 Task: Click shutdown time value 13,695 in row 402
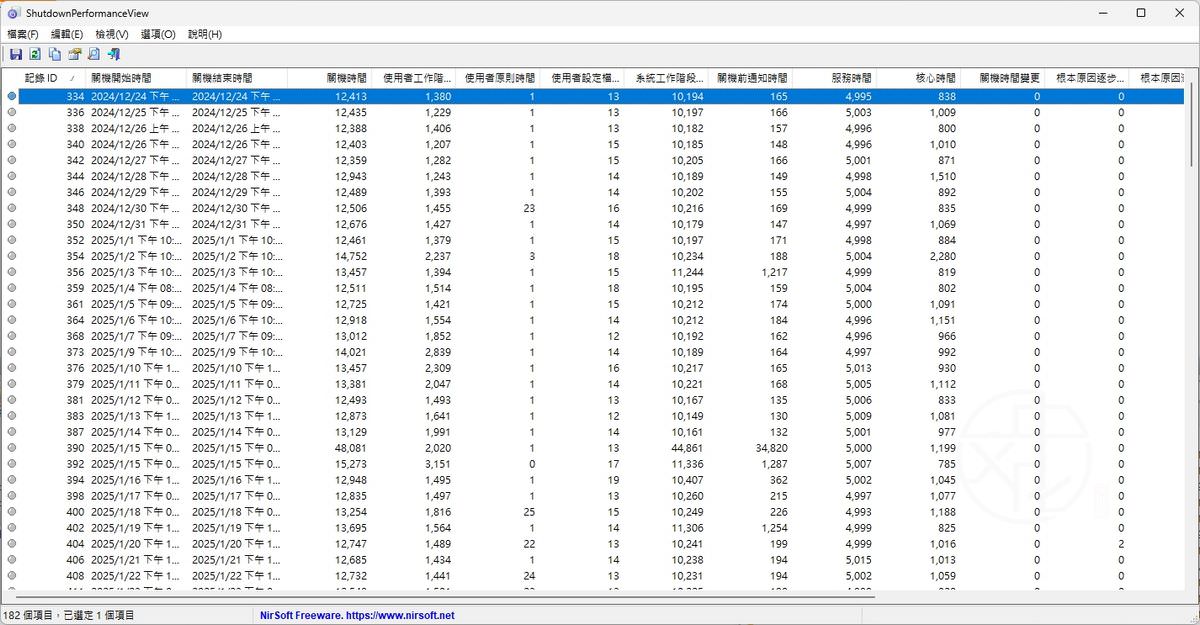coord(350,528)
